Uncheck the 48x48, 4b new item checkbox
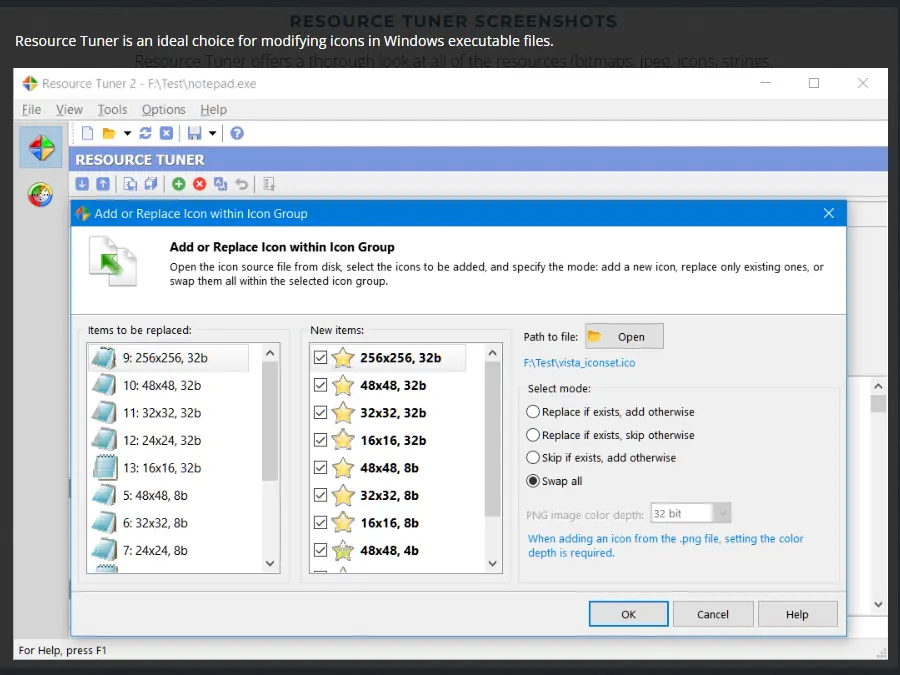Viewport: 900px width, 675px height. pyautogui.click(x=320, y=550)
